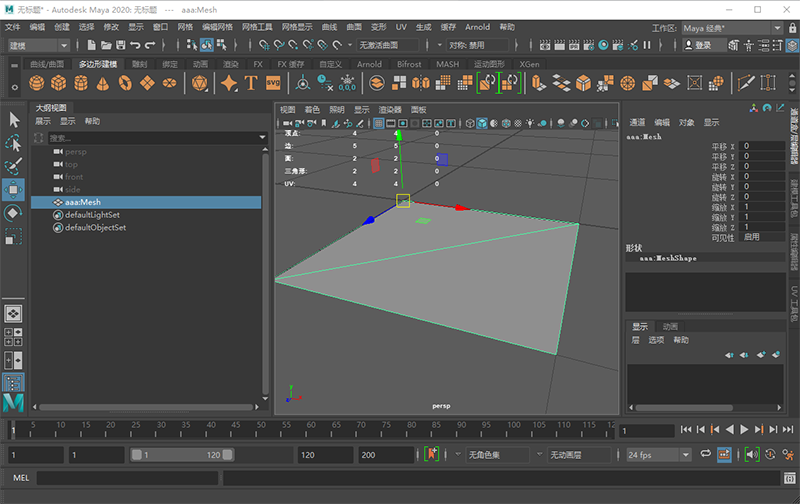
Task: Create a polygon sphere from the shelf
Action: coord(36,84)
